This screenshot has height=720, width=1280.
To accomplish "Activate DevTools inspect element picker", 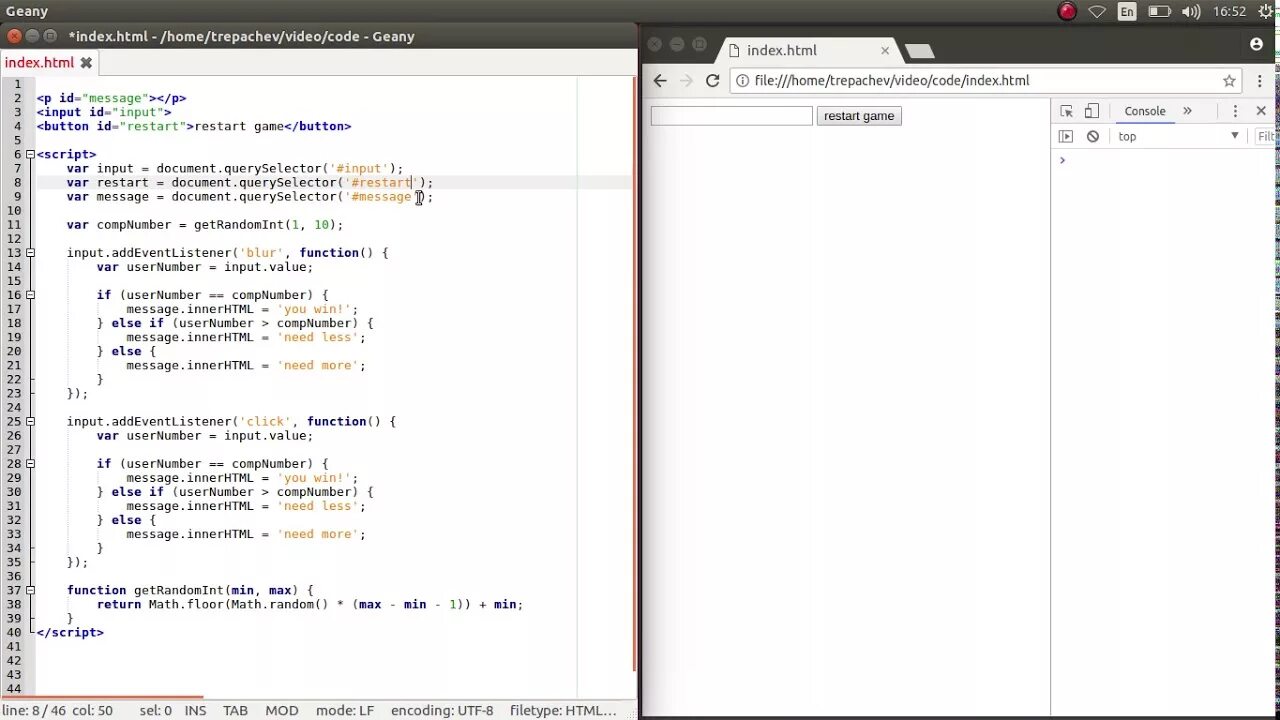I will [1066, 111].
